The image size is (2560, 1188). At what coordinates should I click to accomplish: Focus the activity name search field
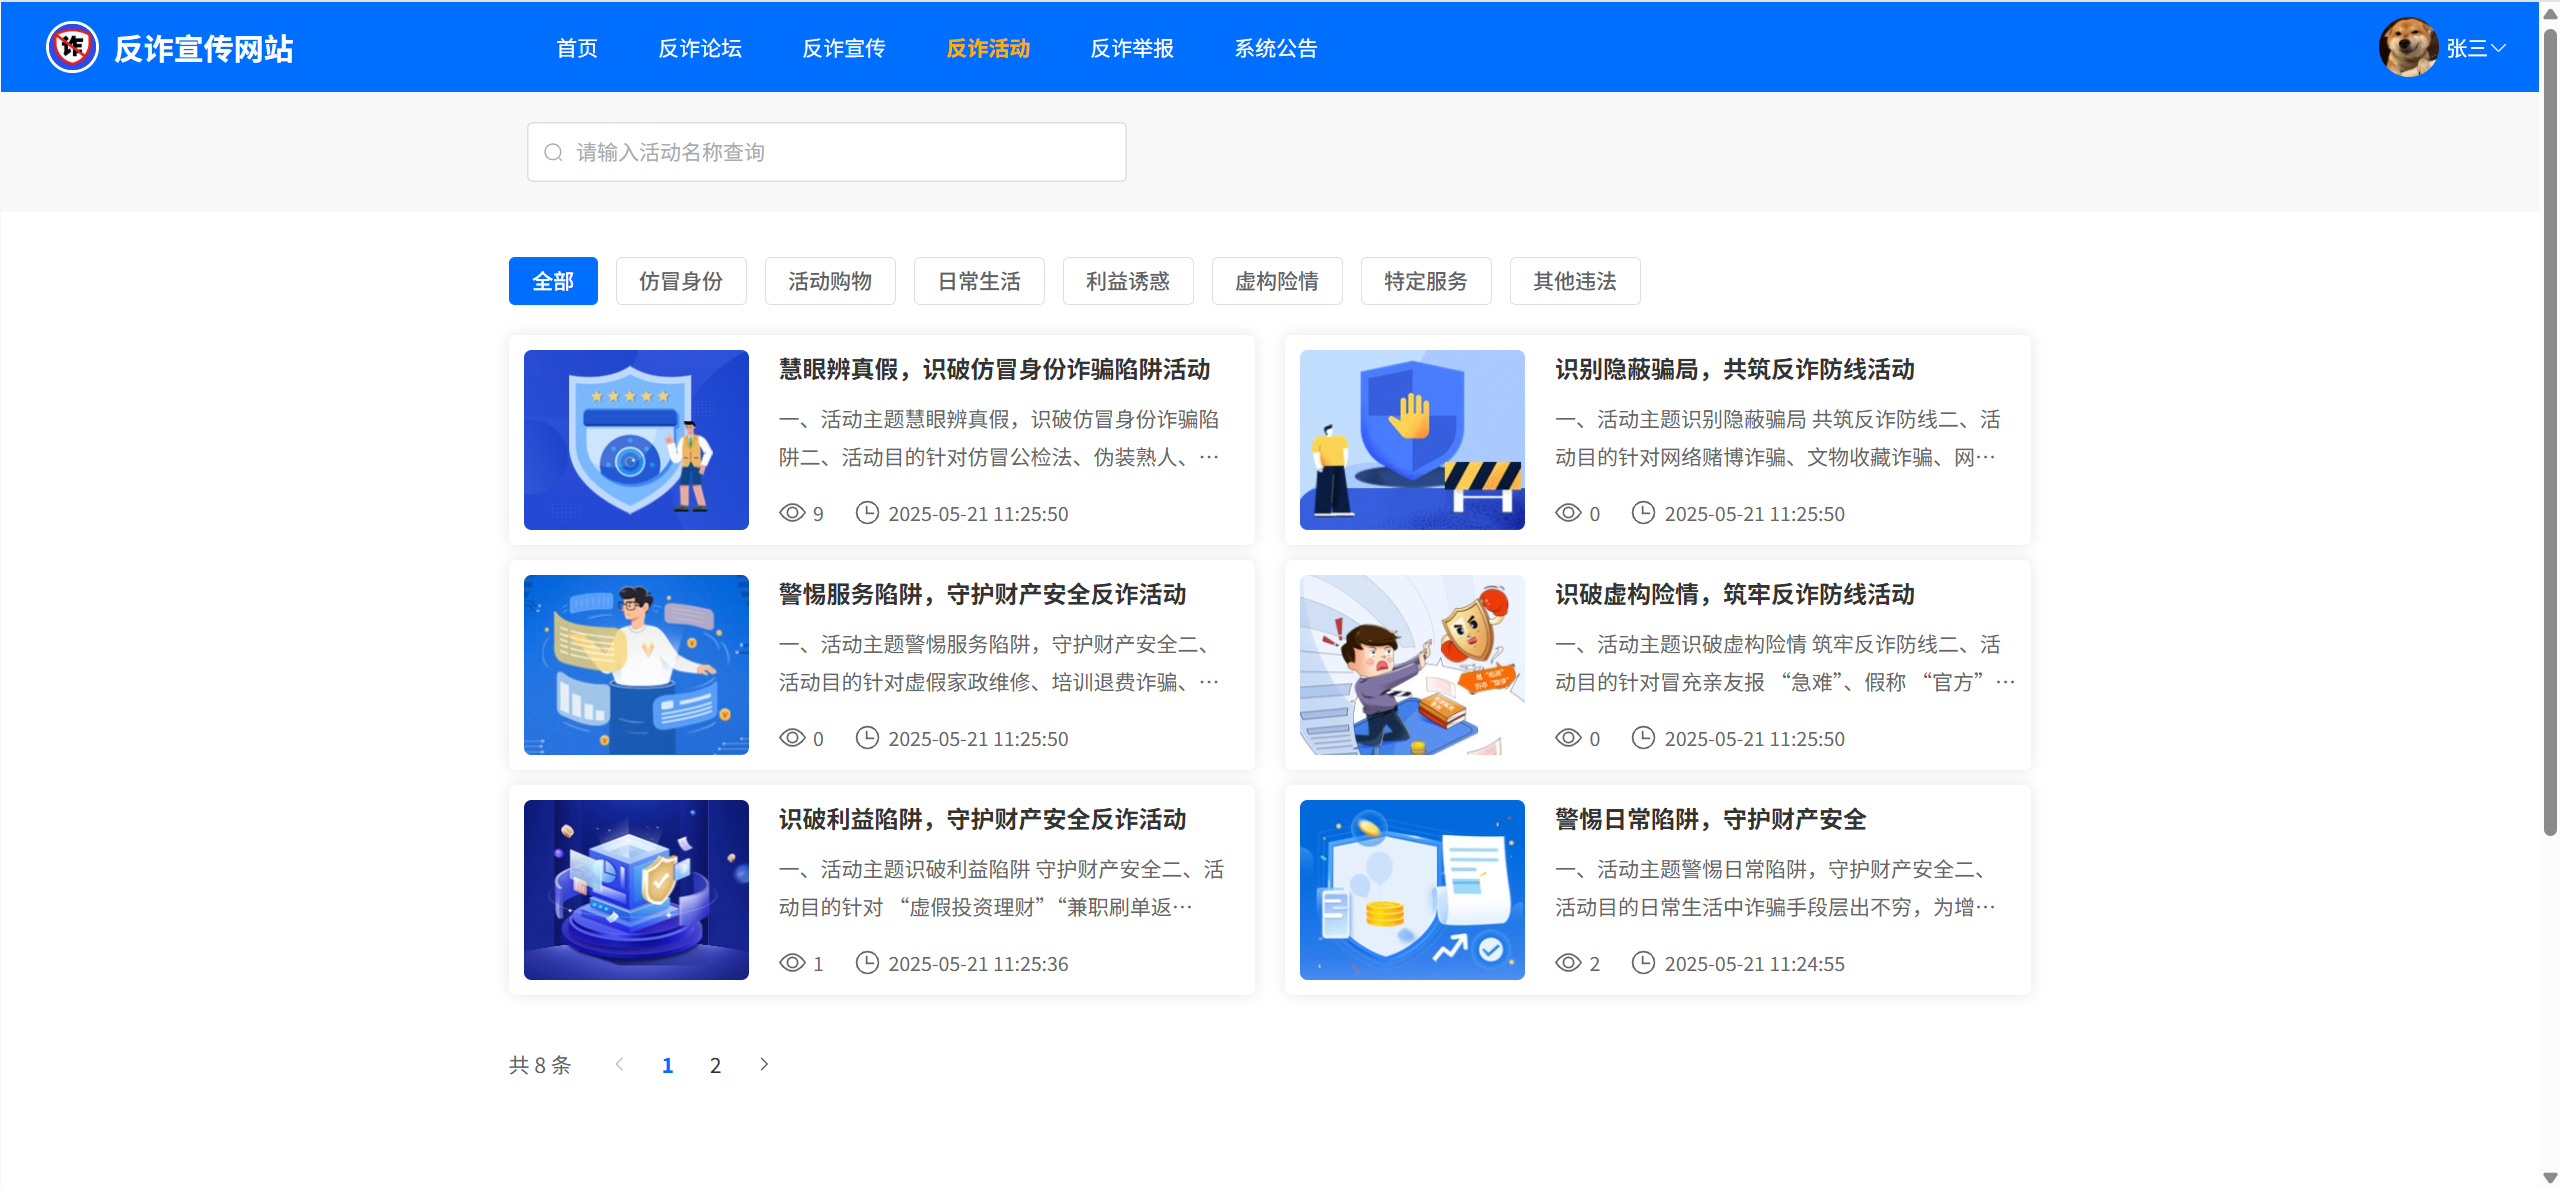pyautogui.click(x=840, y=152)
